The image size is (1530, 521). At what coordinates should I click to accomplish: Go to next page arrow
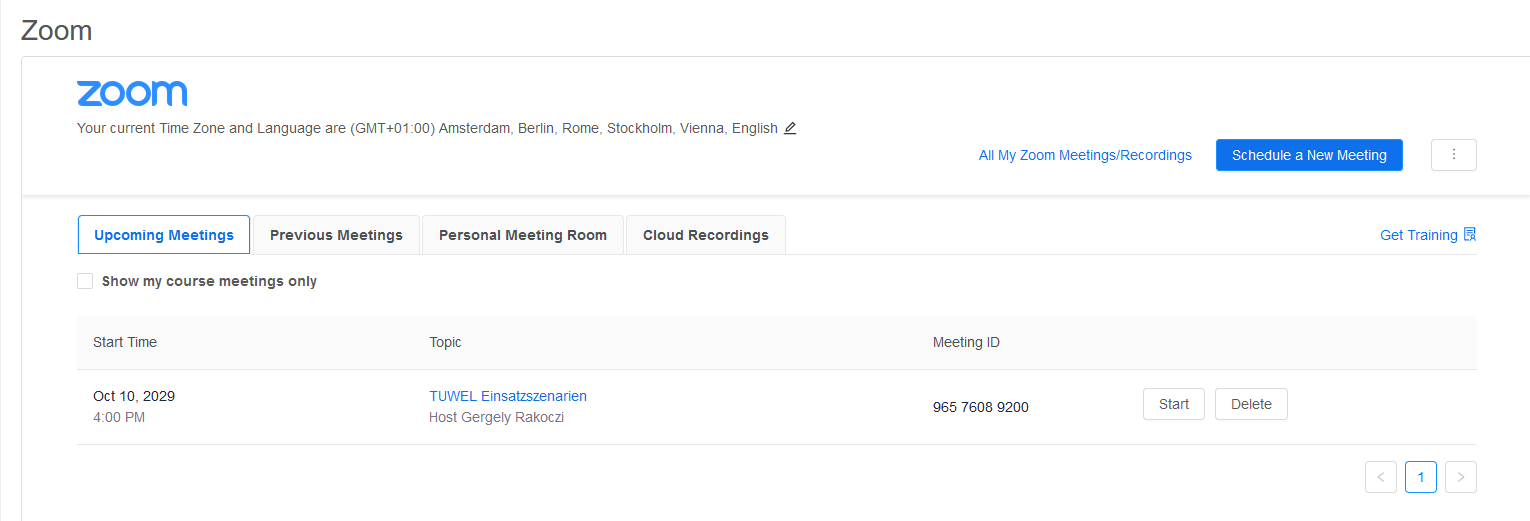tap(1461, 477)
